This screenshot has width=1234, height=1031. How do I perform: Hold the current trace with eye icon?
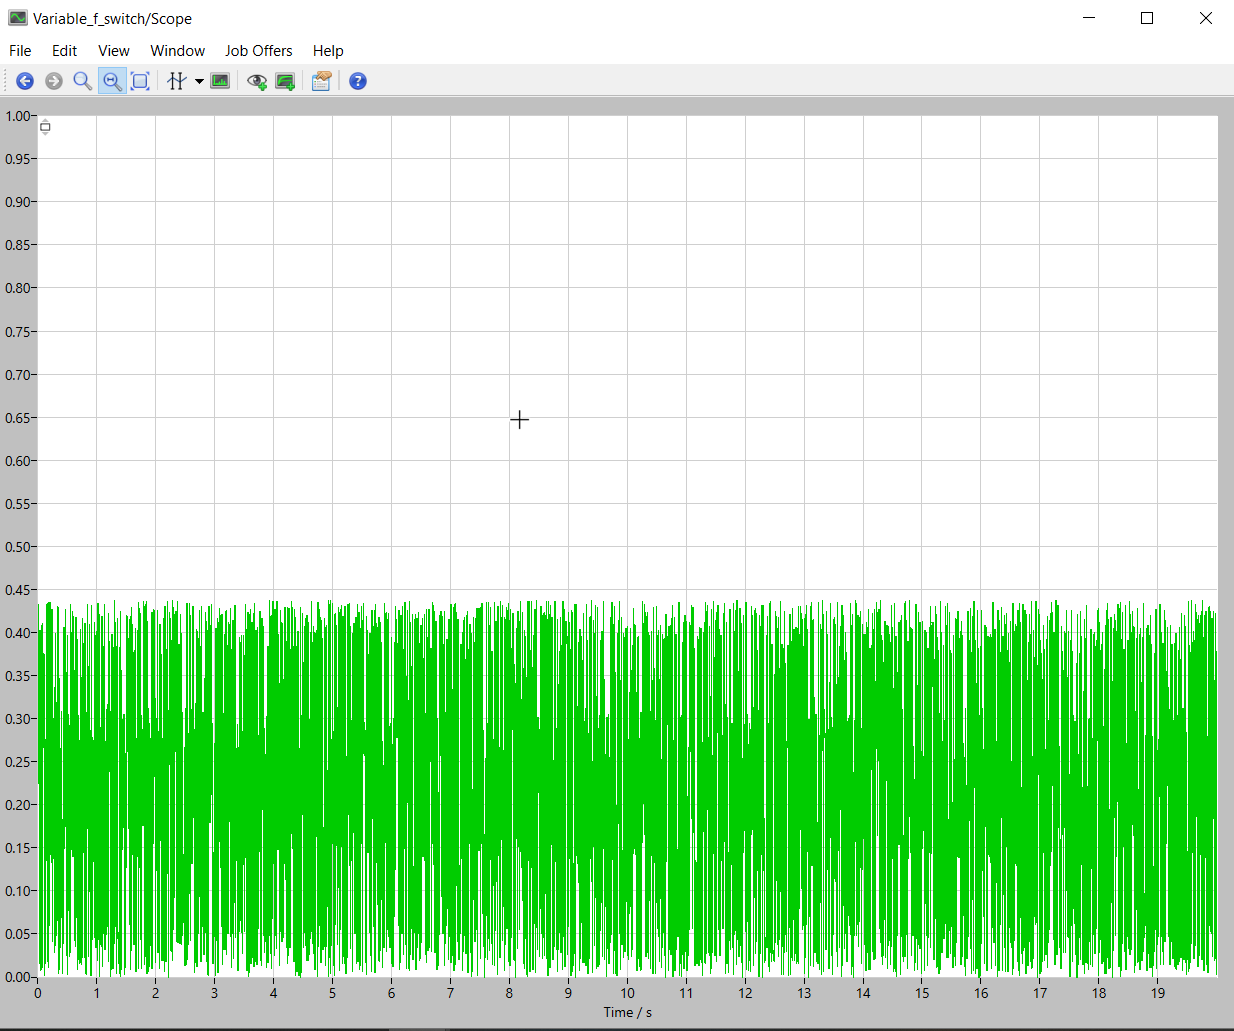click(x=257, y=81)
